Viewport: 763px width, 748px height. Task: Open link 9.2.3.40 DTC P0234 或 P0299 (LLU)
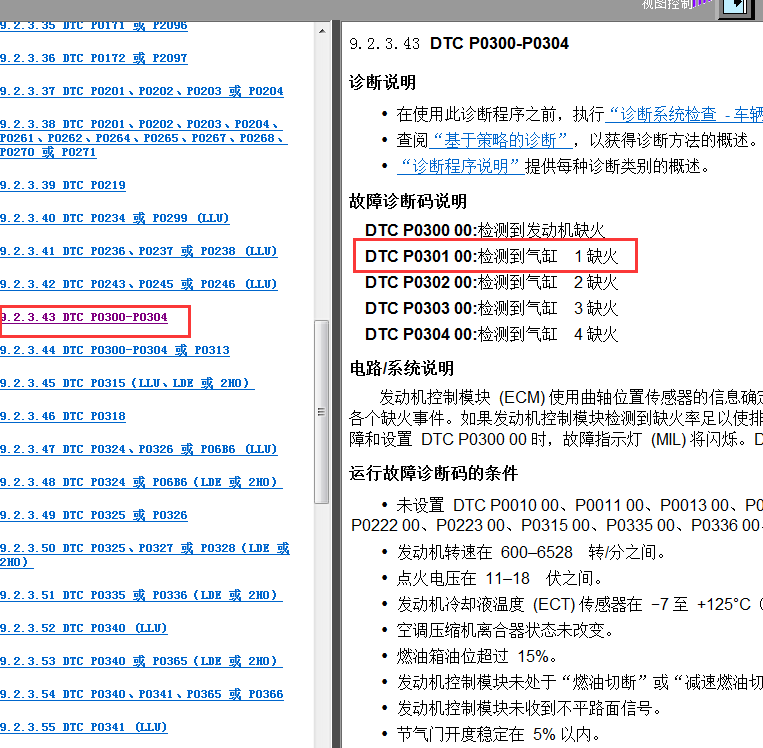pos(114,218)
